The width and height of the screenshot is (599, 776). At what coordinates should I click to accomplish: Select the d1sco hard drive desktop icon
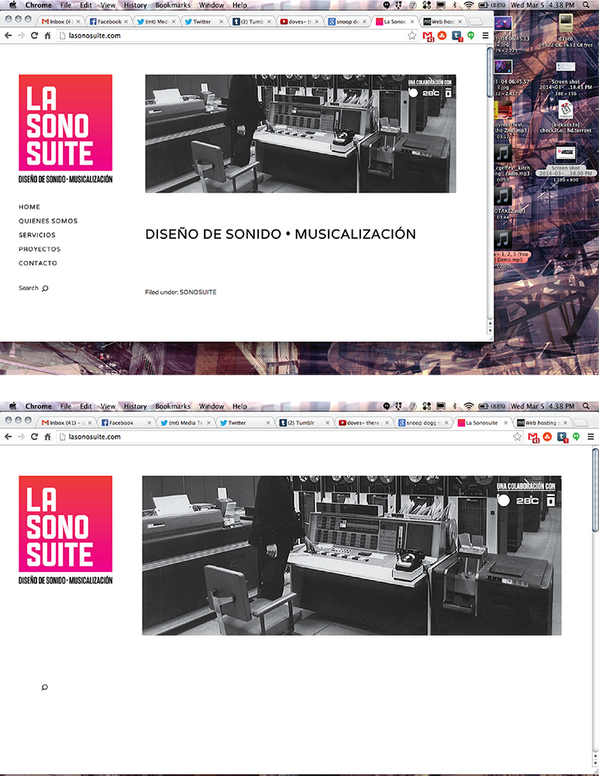point(566,24)
